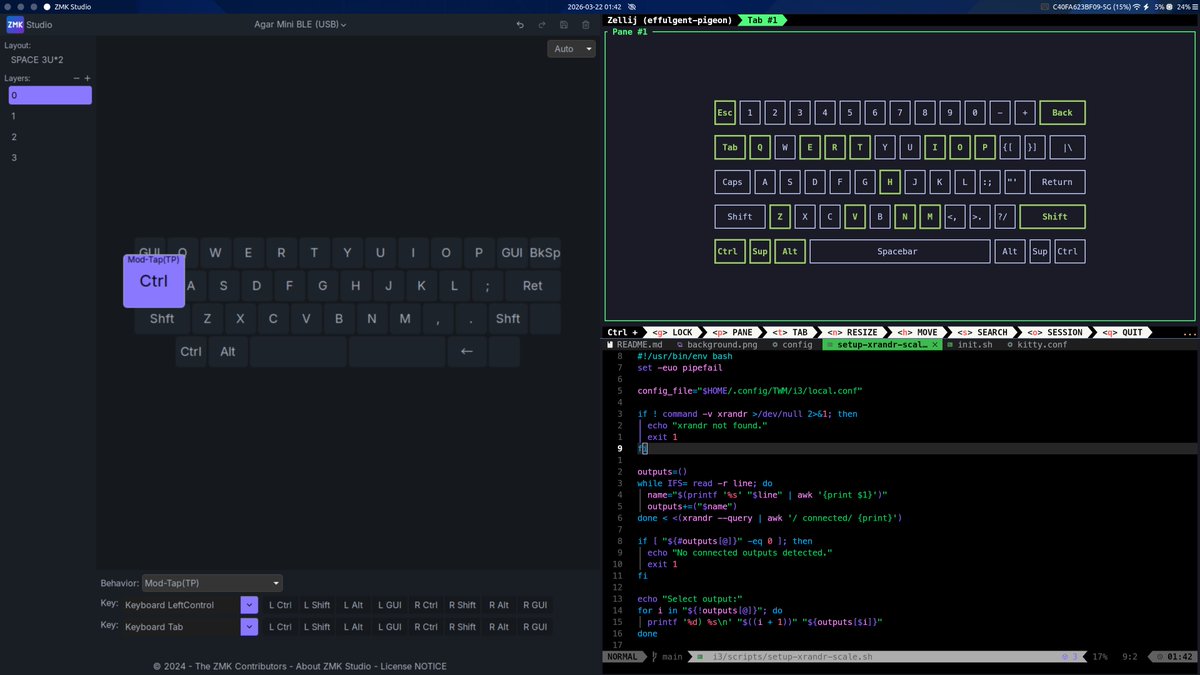
Task: Select layer 2 in the Layers list
Action: (x=50, y=137)
